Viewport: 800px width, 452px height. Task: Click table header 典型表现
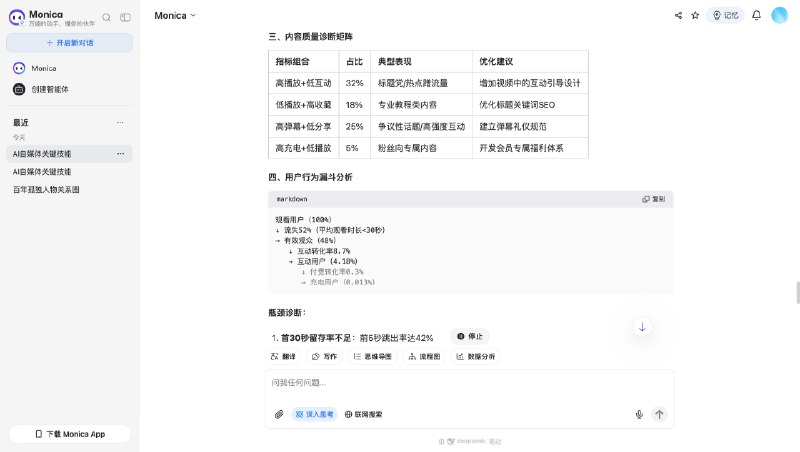421,62
